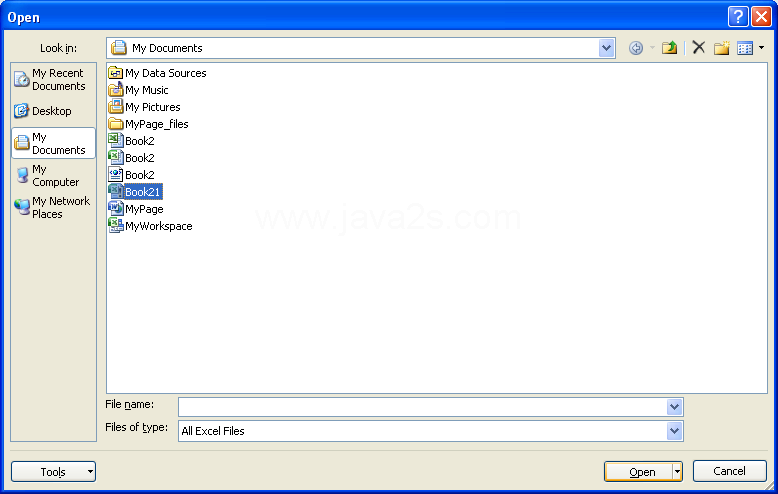Select the My Music folder icon
Image resolution: width=778 pixels, height=494 pixels.
point(116,90)
